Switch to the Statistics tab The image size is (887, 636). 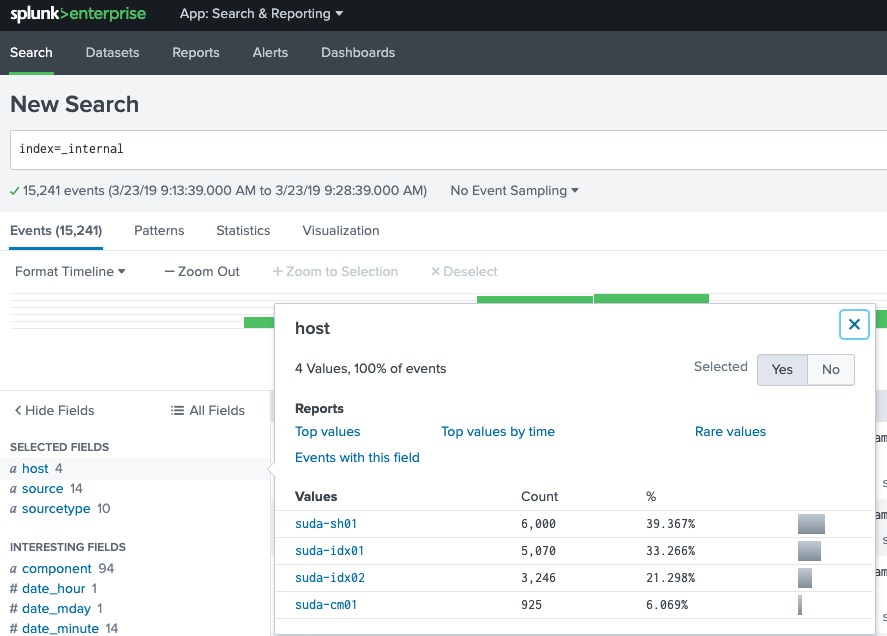tap(242, 230)
